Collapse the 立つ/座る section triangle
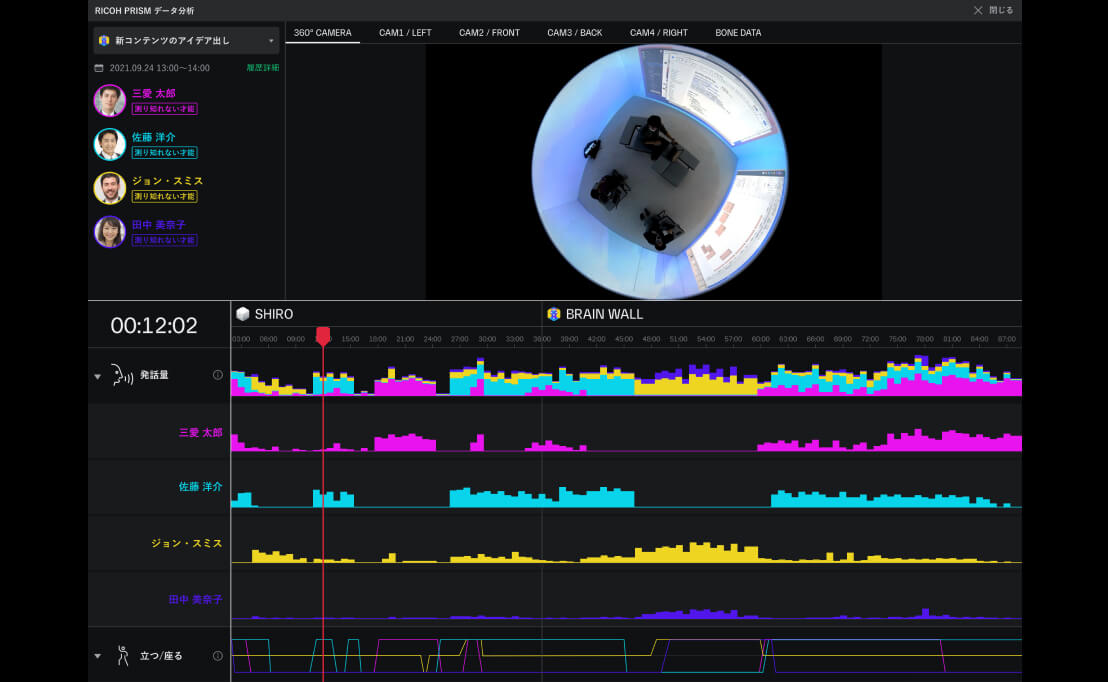 pyautogui.click(x=98, y=657)
